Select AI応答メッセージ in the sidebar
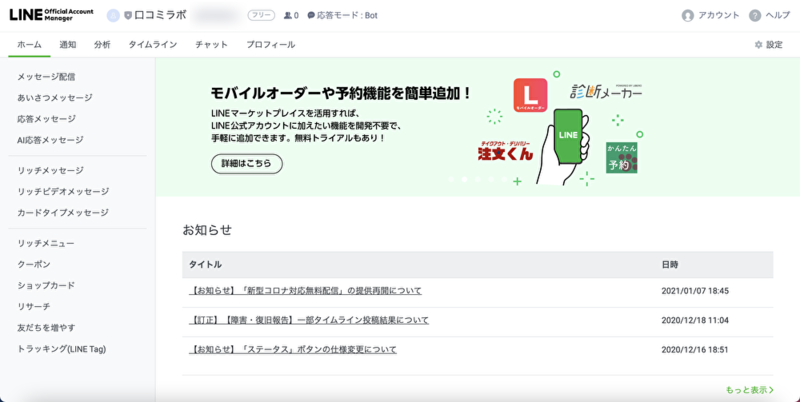This screenshot has width=800, height=402. [50, 140]
